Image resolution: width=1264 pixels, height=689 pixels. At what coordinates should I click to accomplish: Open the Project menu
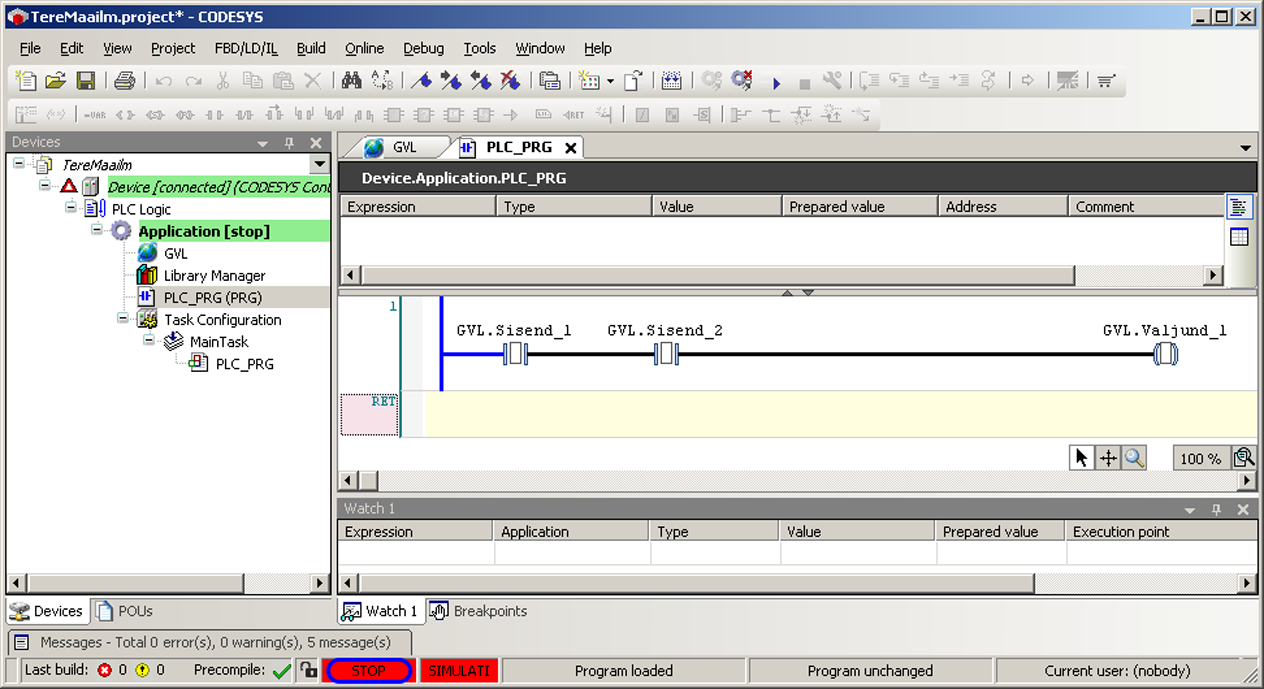point(173,48)
